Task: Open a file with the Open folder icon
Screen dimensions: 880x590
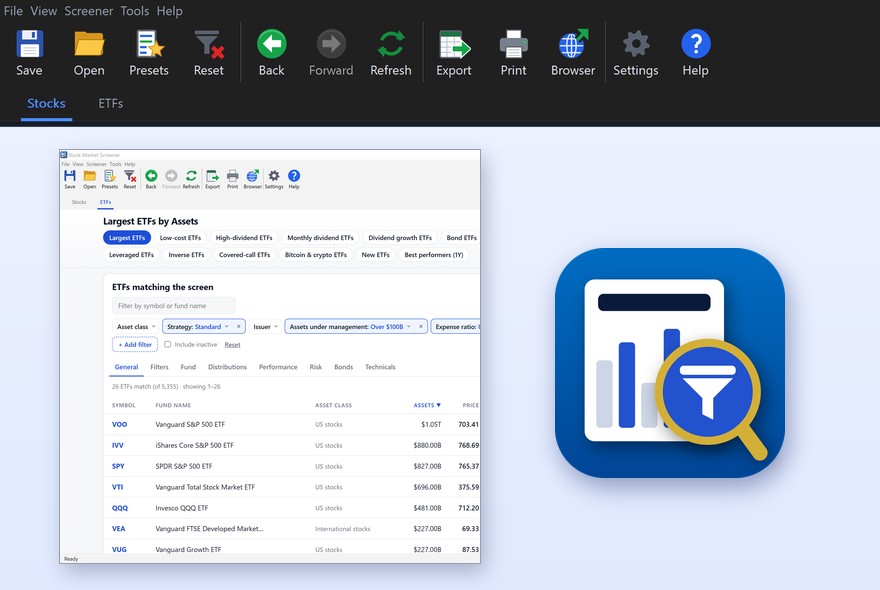Action: tap(89, 44)
